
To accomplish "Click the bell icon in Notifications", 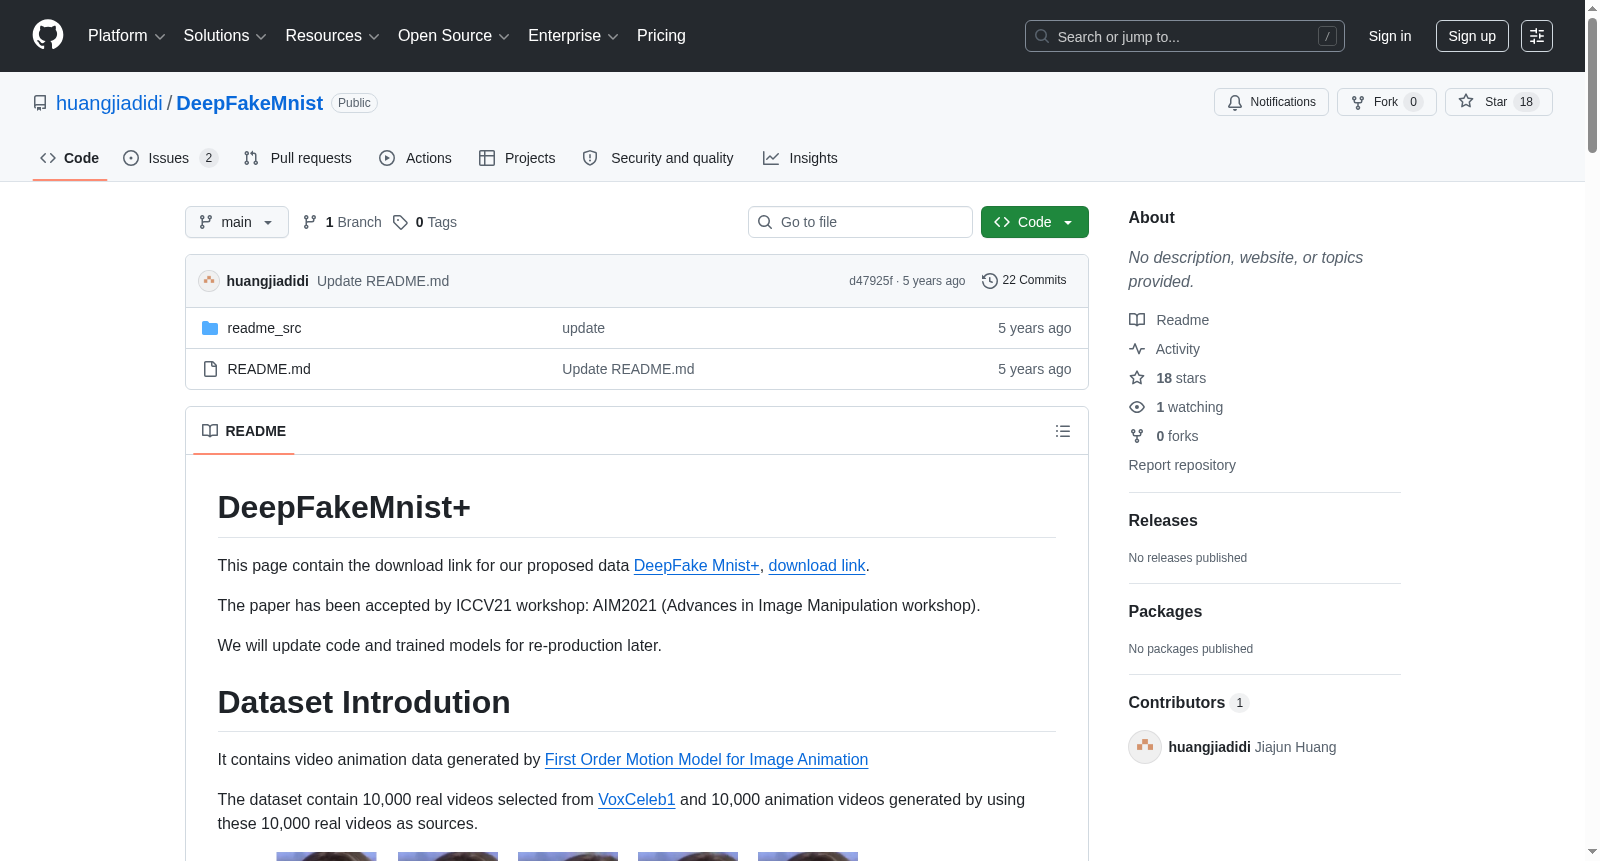I will coord(1235,102).
